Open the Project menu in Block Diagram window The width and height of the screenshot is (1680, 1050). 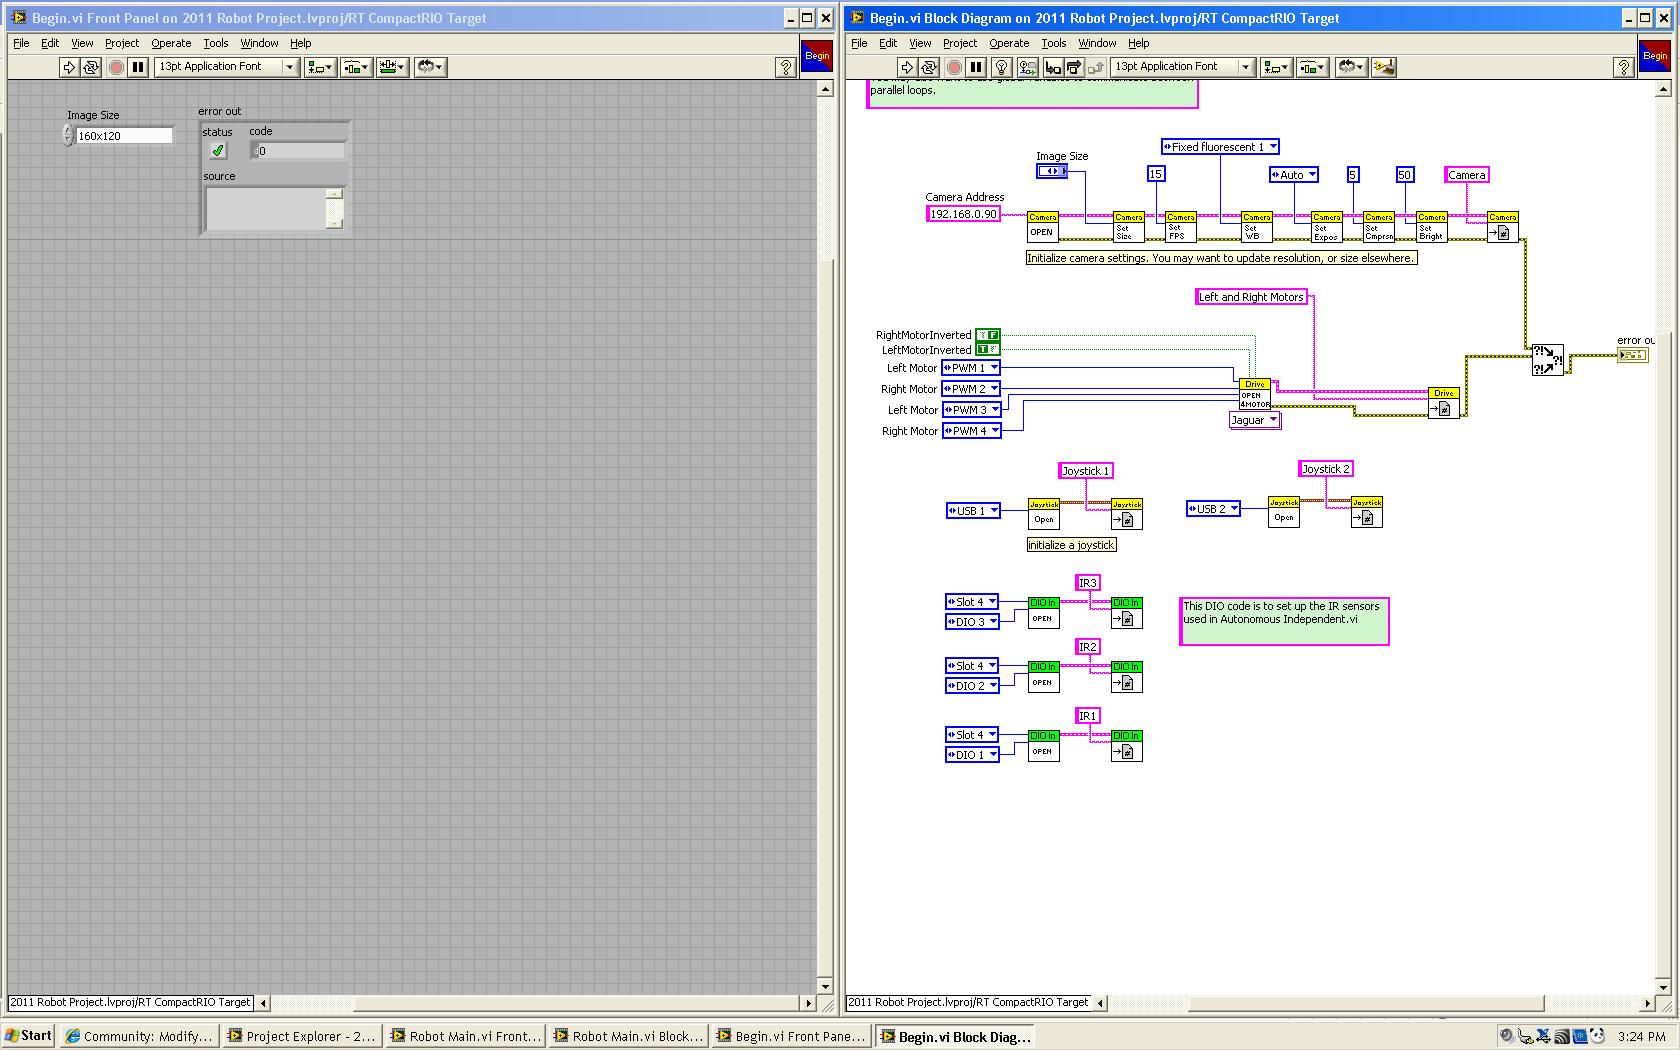[960, 43]
